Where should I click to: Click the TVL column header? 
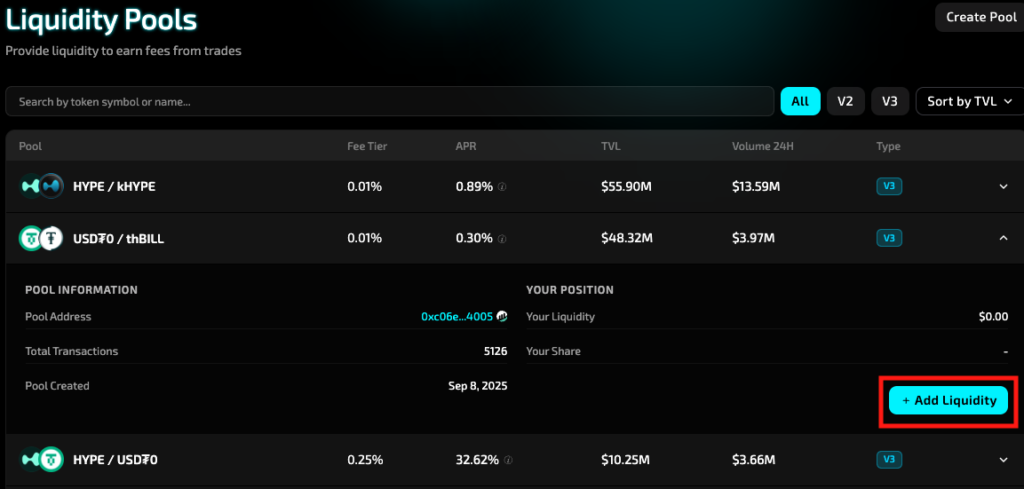(610, 146)
